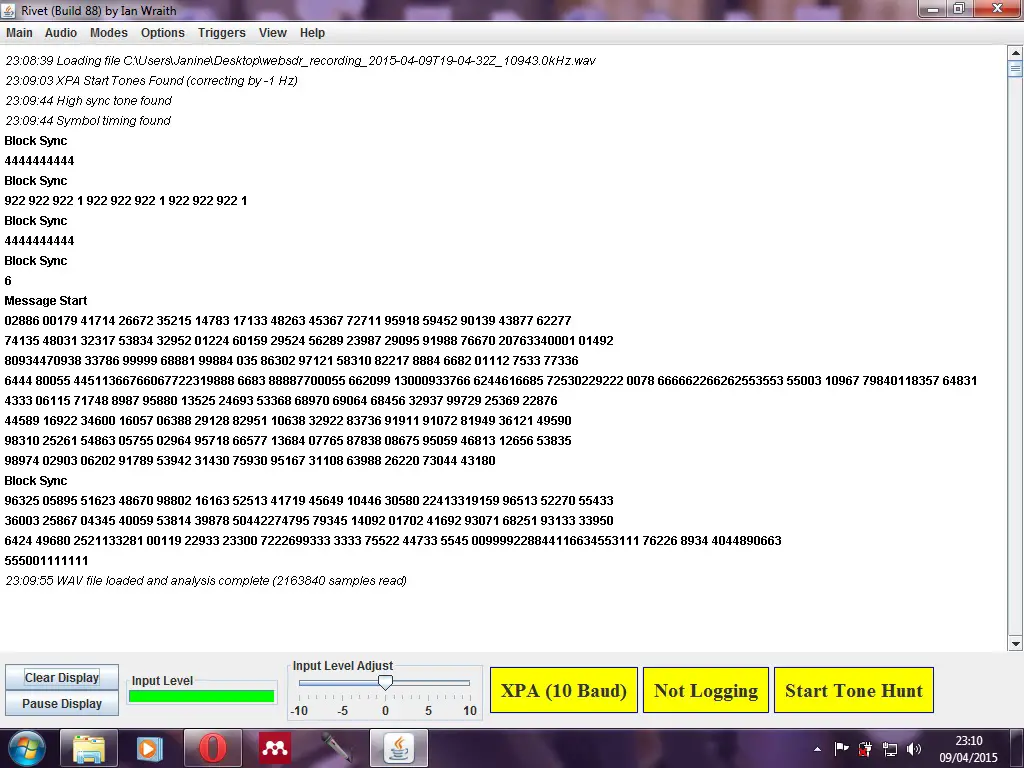Click the volume speaker tray icon
Viewport: 1024px width, 768px height.
pyautogui.click(x=913, y=749)
